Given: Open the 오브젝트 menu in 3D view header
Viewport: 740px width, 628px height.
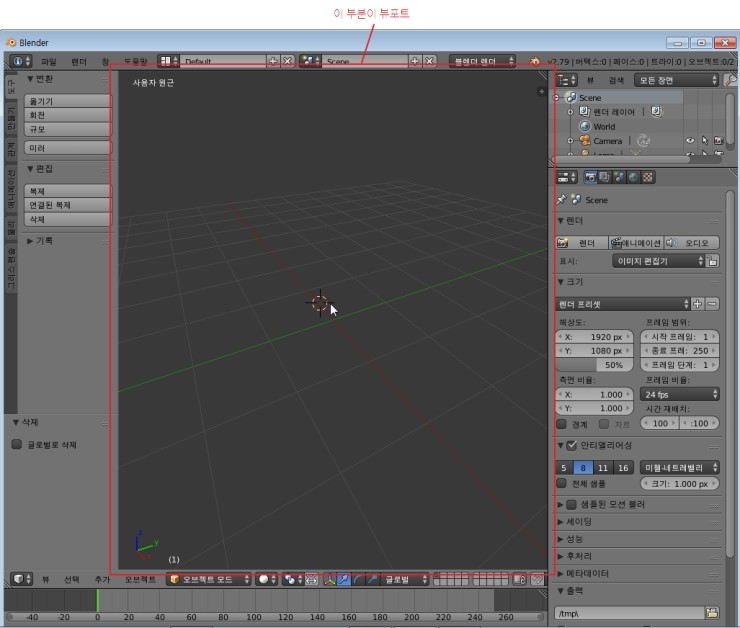Looking at the screenshot, I should (x=140, y=579).
